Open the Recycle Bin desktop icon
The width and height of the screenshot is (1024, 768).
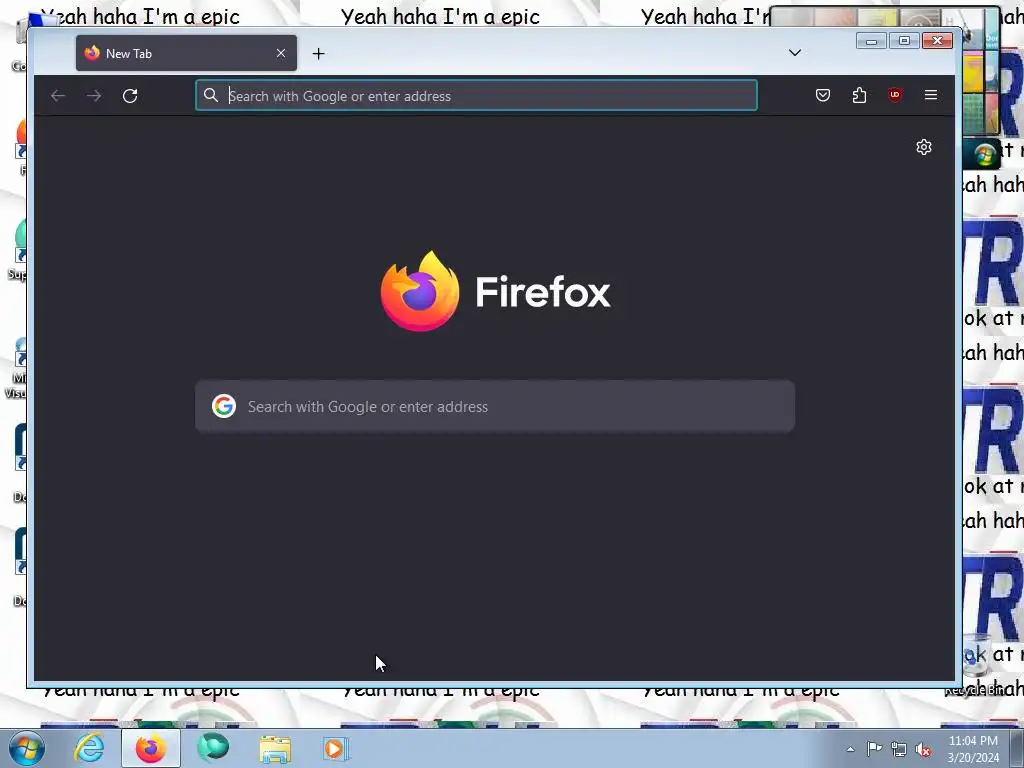coord(978,665)
